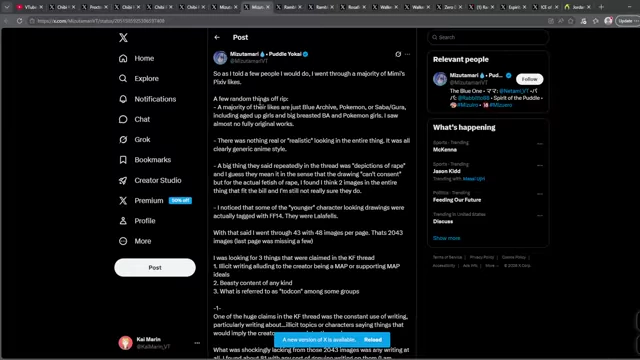Switch to the Procto browser tab
Screen dimensions: 640x360
[96, 7]
